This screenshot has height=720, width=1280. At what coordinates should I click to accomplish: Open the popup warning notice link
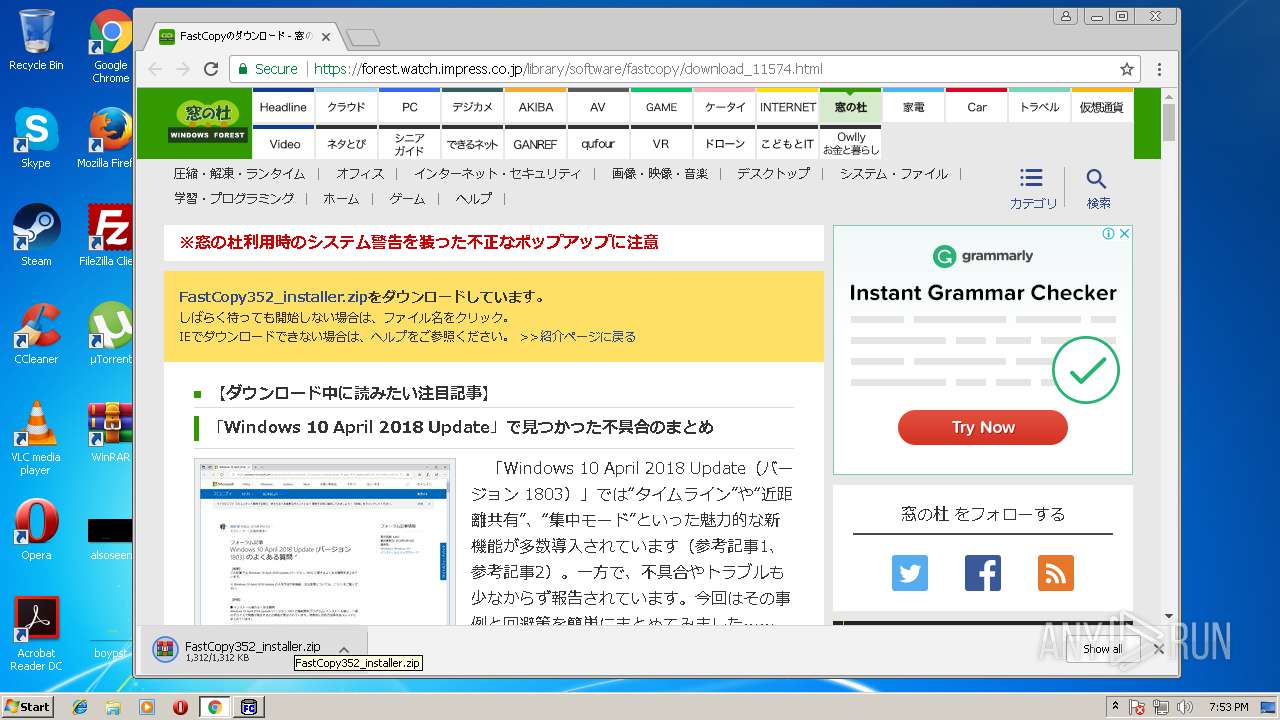click(x=418, y=242)
